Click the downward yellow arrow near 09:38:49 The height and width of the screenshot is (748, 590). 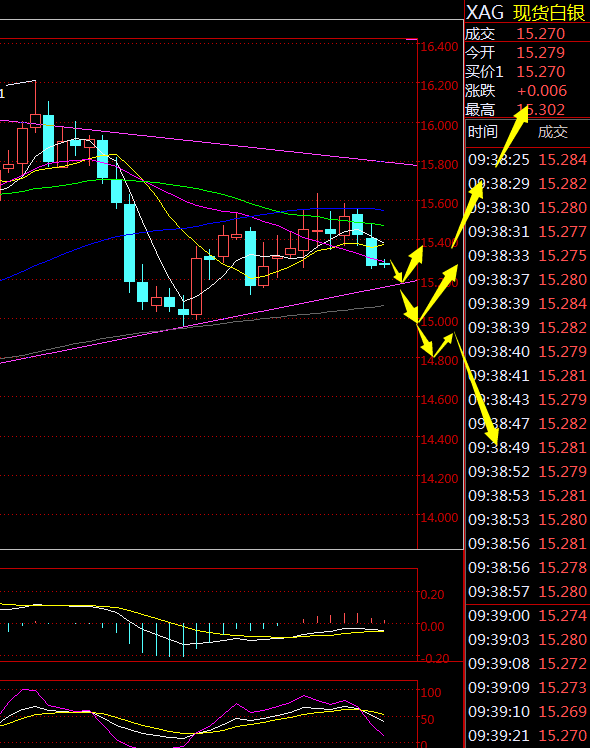476,389
